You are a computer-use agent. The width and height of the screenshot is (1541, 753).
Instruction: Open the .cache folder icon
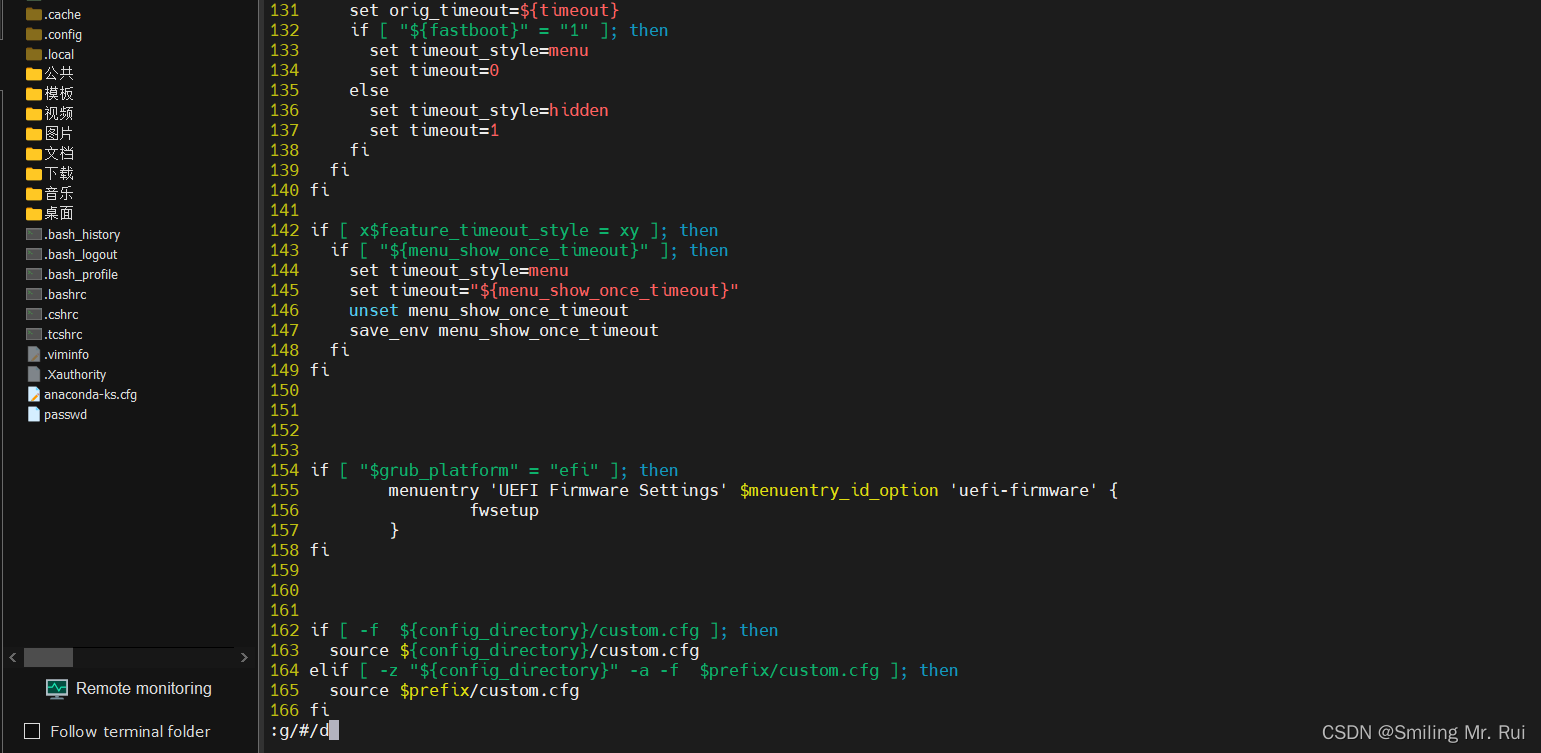point(34,14)
